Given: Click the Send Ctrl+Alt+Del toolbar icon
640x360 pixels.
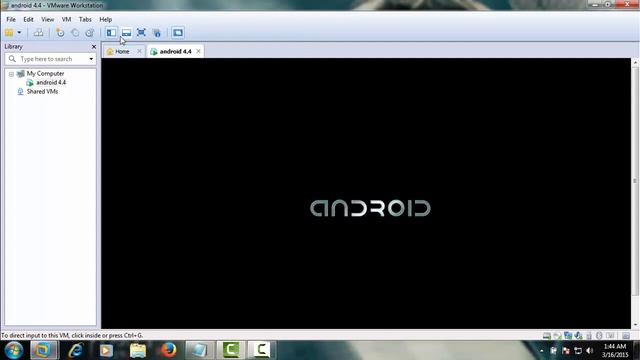Looking at the screenshot, I should 38,33.
